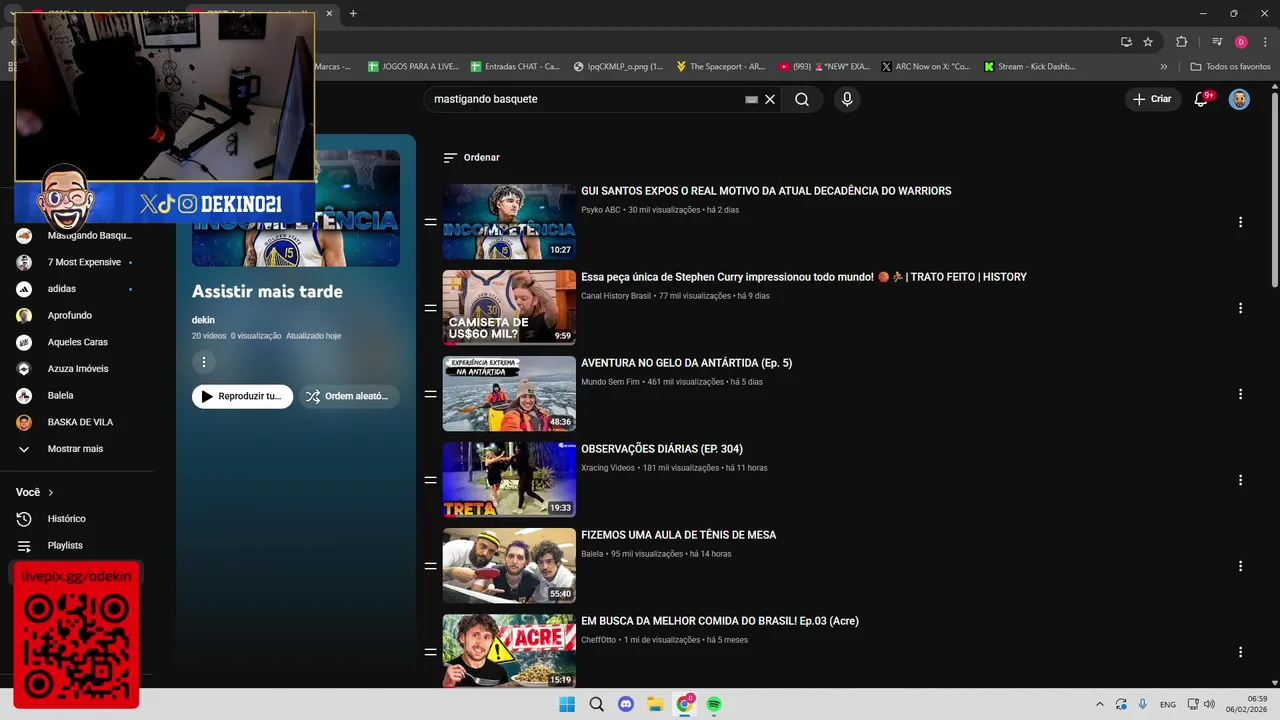Click the Criar button

[x=1151, y=99]
